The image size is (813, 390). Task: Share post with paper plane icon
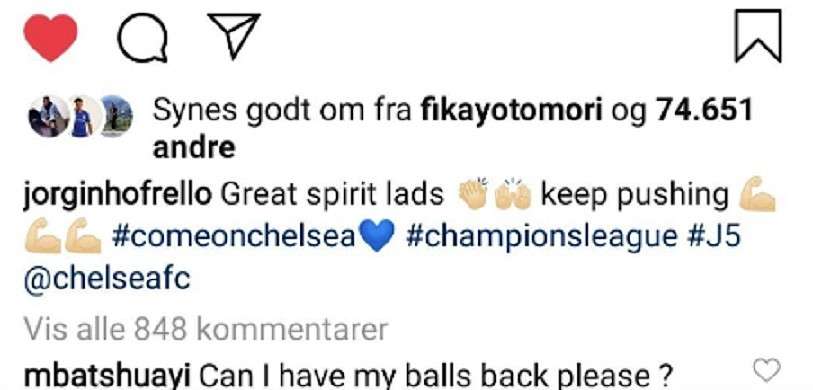click(233, 35)
